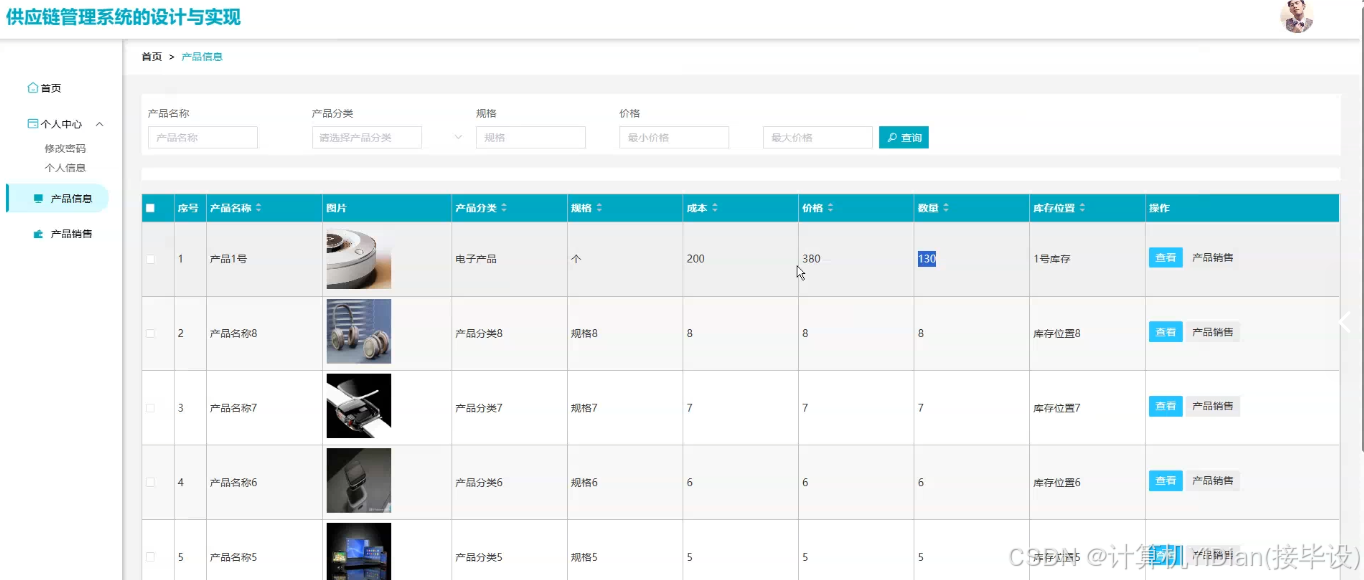Check the checkbox for row 产品1号
The image size is (1364, 580).
click(x=151, y=259)
